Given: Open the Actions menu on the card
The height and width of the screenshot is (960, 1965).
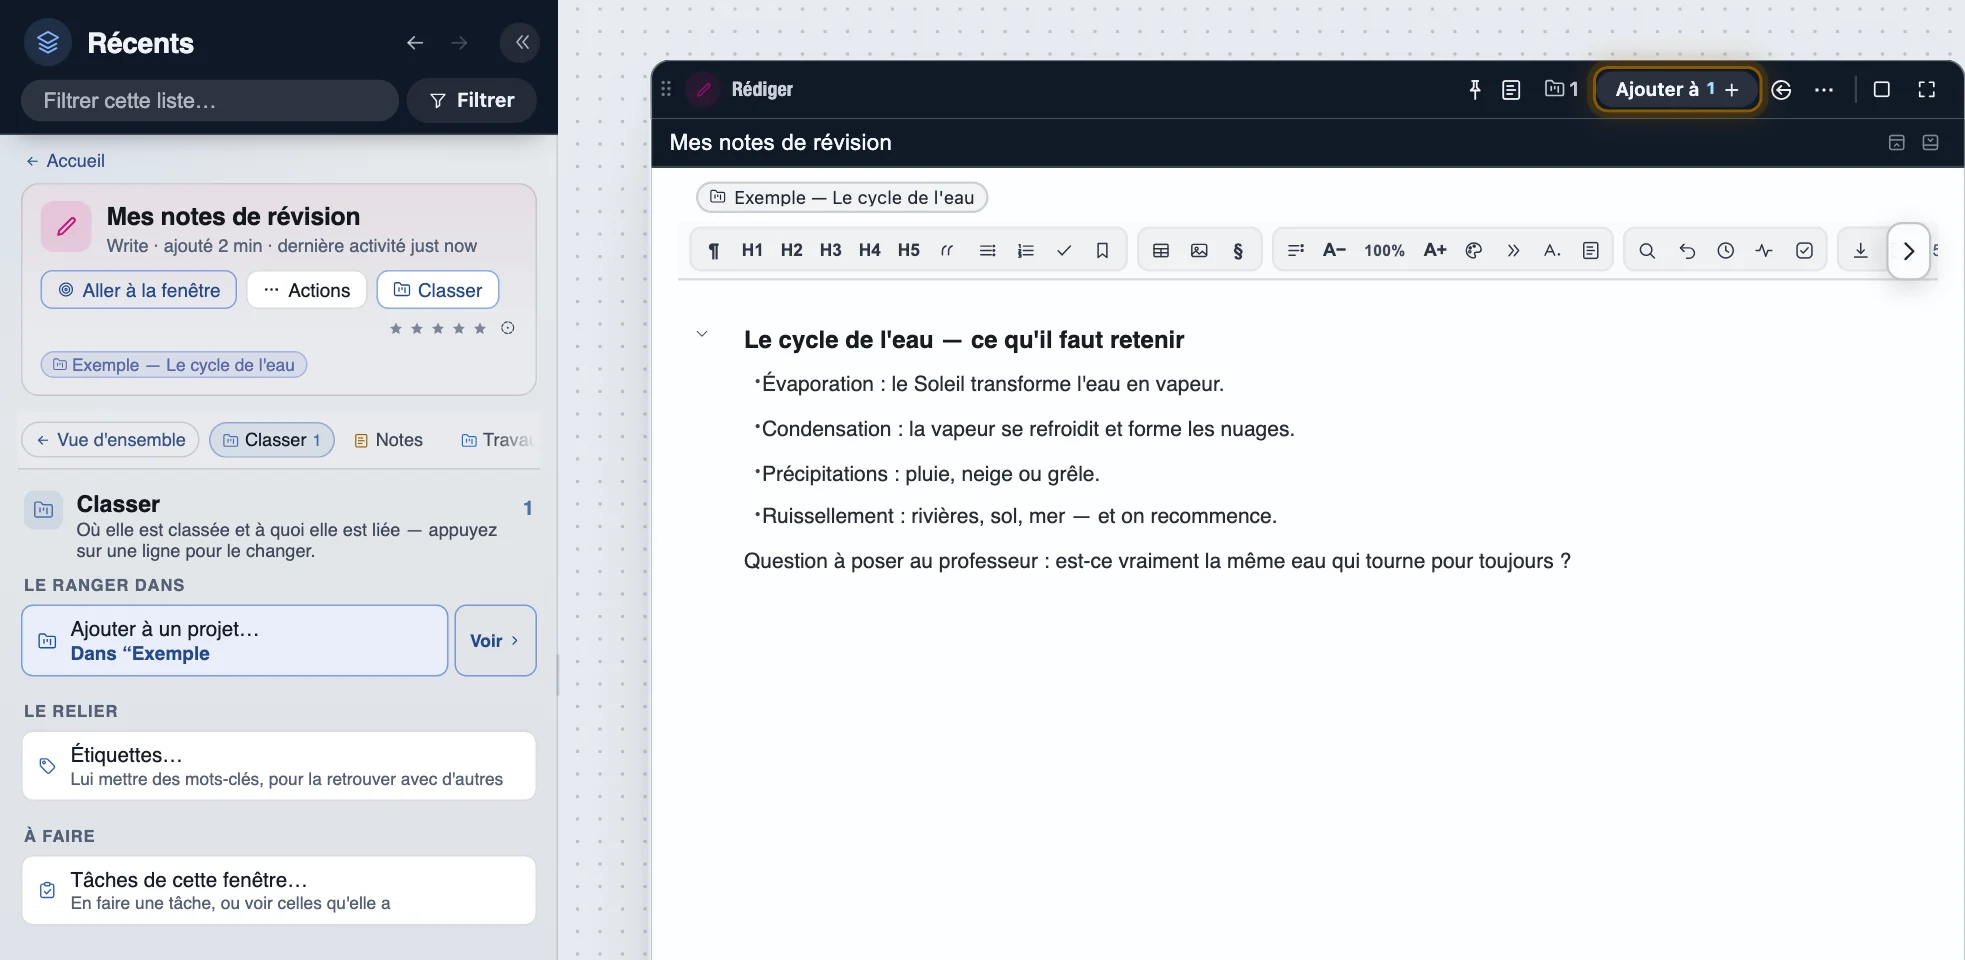Looking at the screenshot, I should point(307,290).
